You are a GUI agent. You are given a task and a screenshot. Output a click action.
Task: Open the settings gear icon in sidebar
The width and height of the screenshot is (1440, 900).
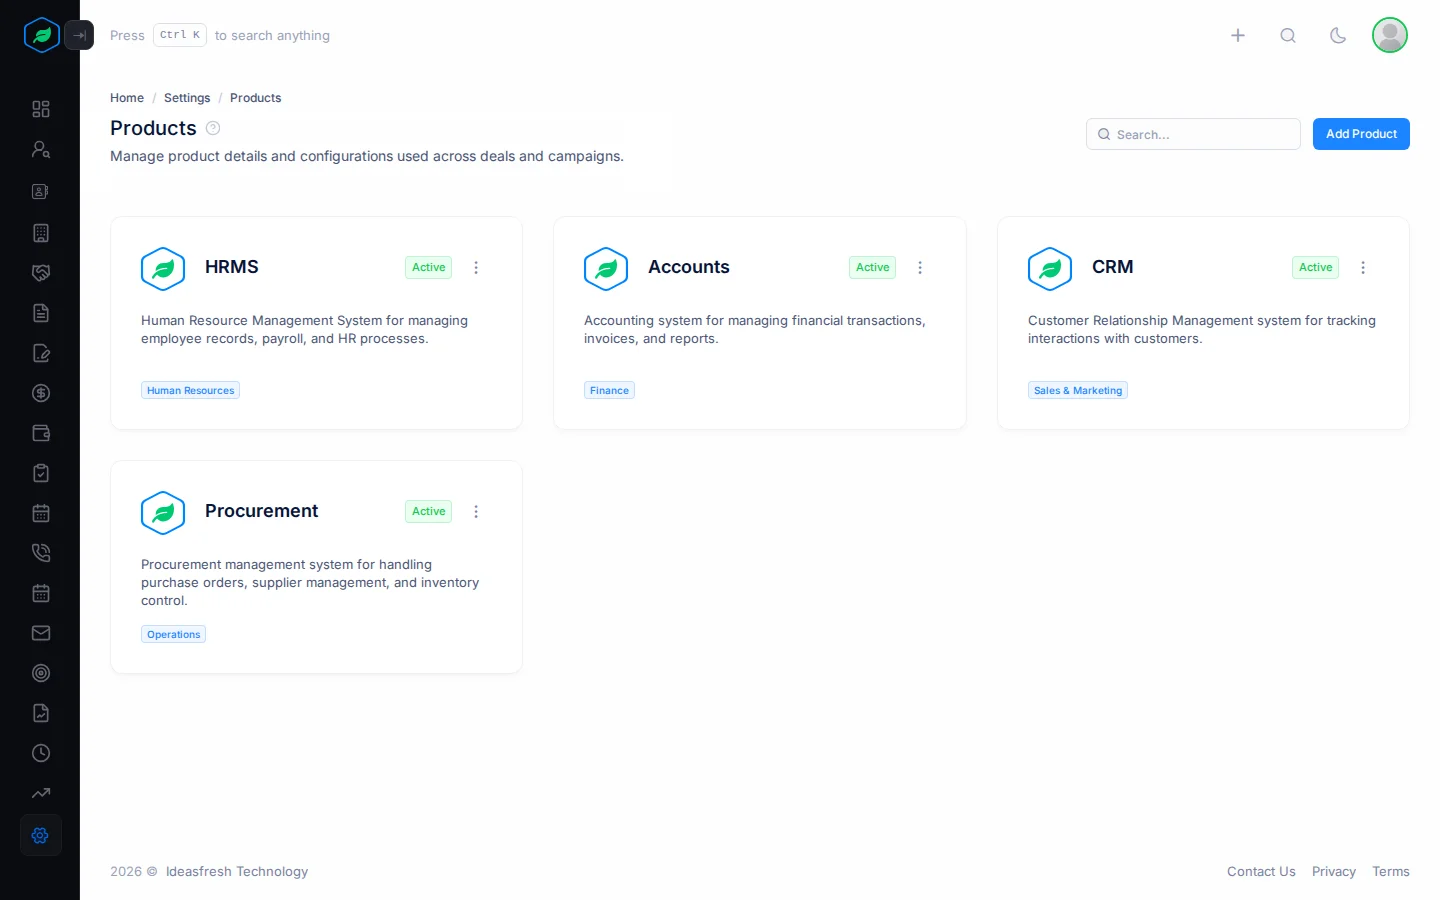pyautogui.click(x=41, y=835)
